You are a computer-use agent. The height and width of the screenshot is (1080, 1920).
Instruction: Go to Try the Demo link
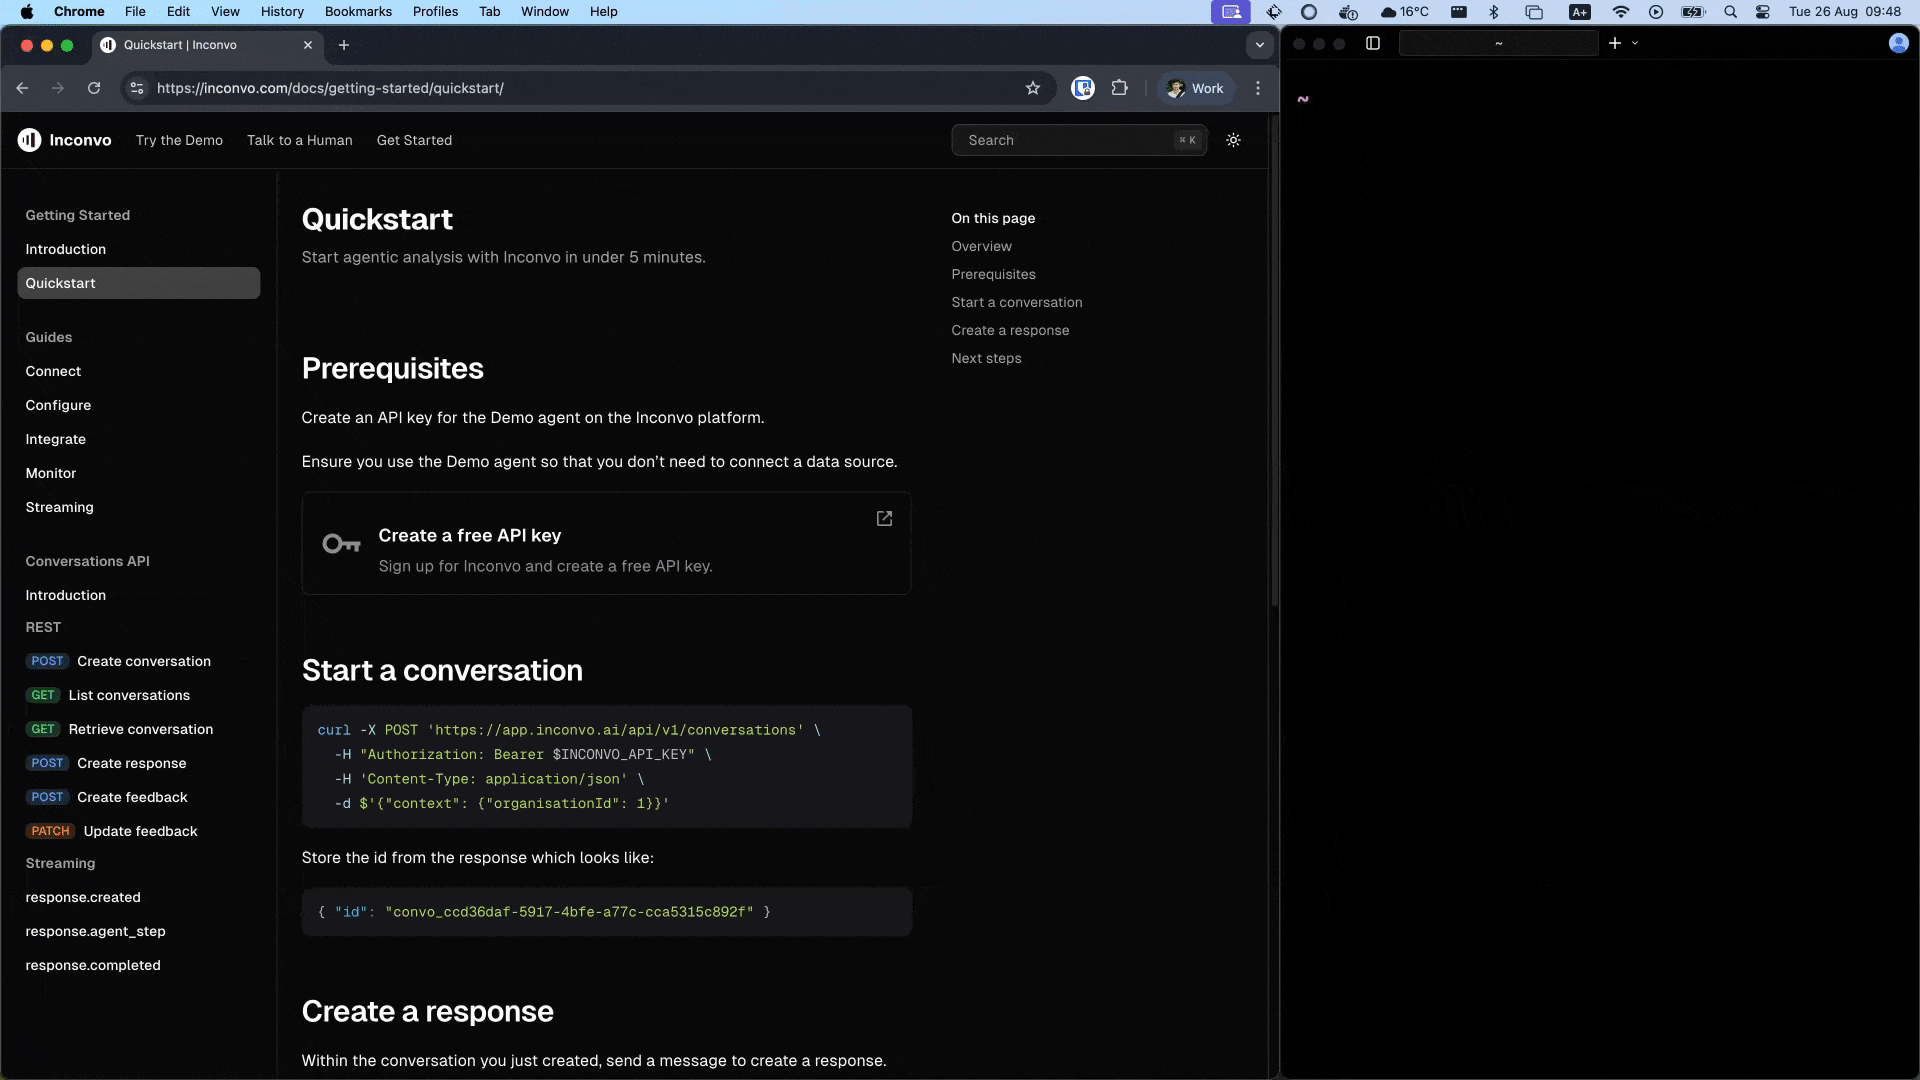tap(179, 140)
